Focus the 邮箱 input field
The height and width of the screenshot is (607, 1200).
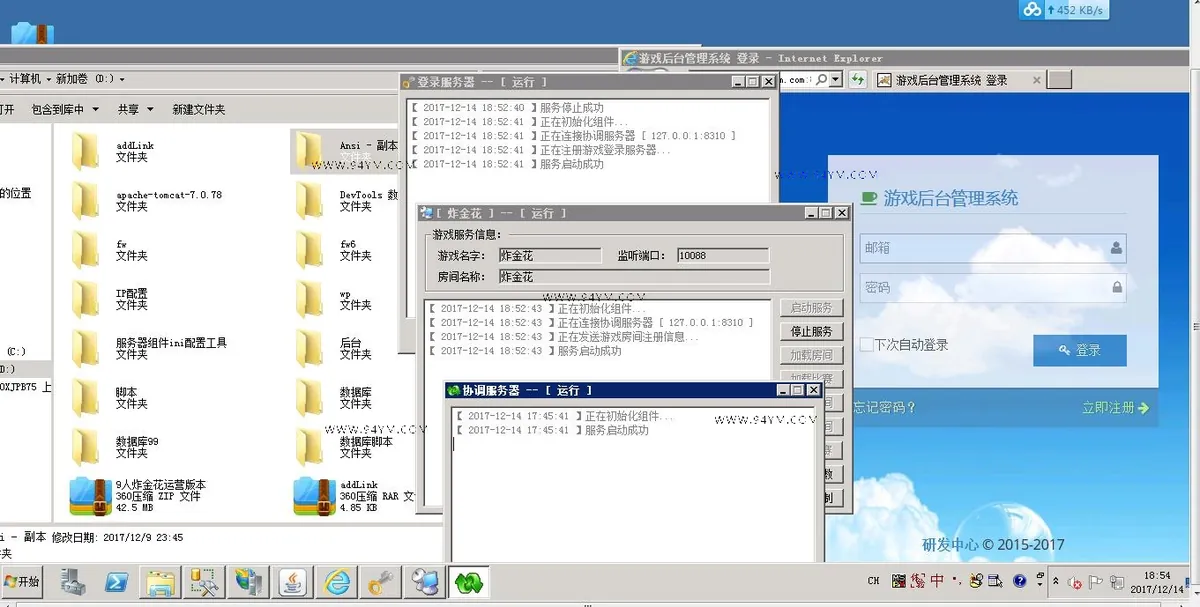click(x=993, y=247)
